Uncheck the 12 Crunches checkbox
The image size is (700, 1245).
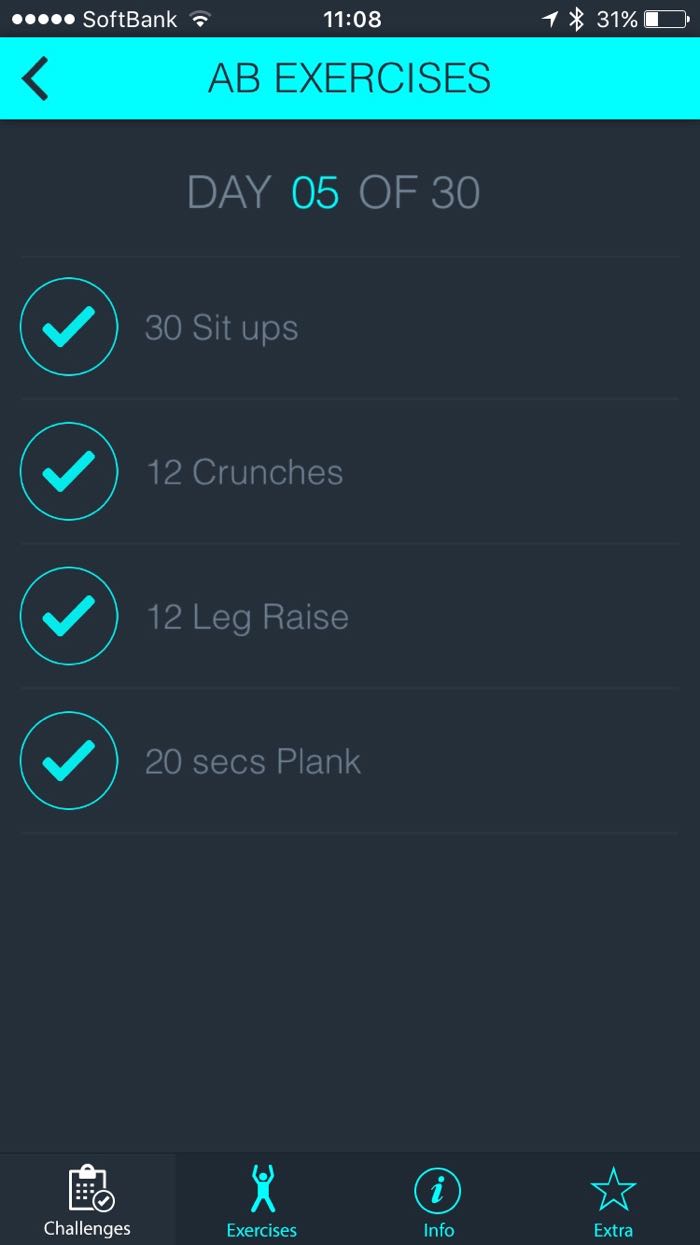[x=69, y=471]
